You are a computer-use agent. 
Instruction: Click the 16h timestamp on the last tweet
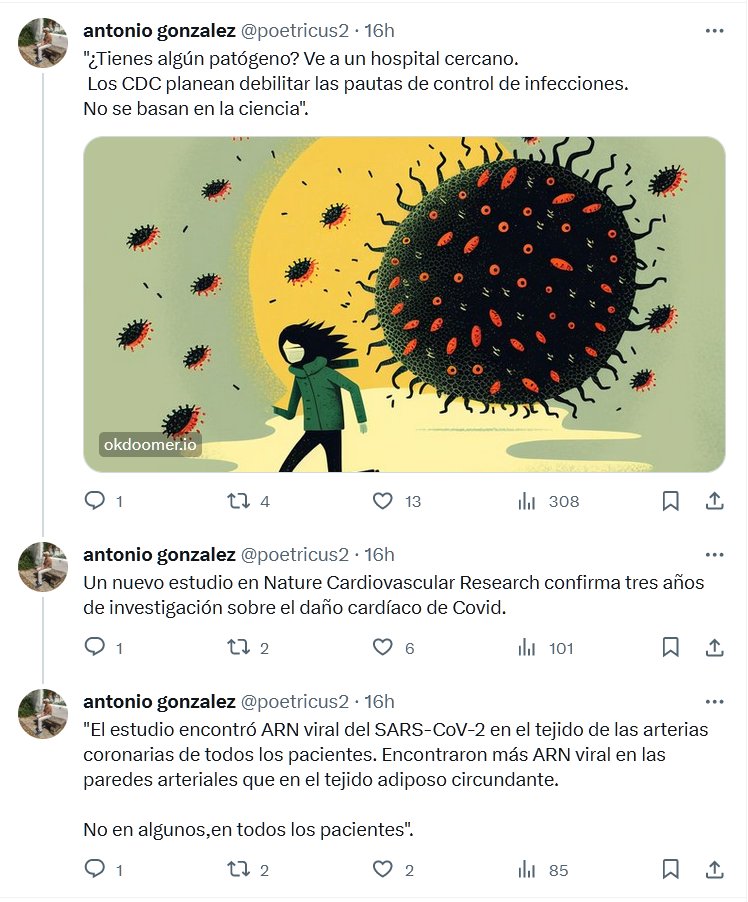click(379, 702)
